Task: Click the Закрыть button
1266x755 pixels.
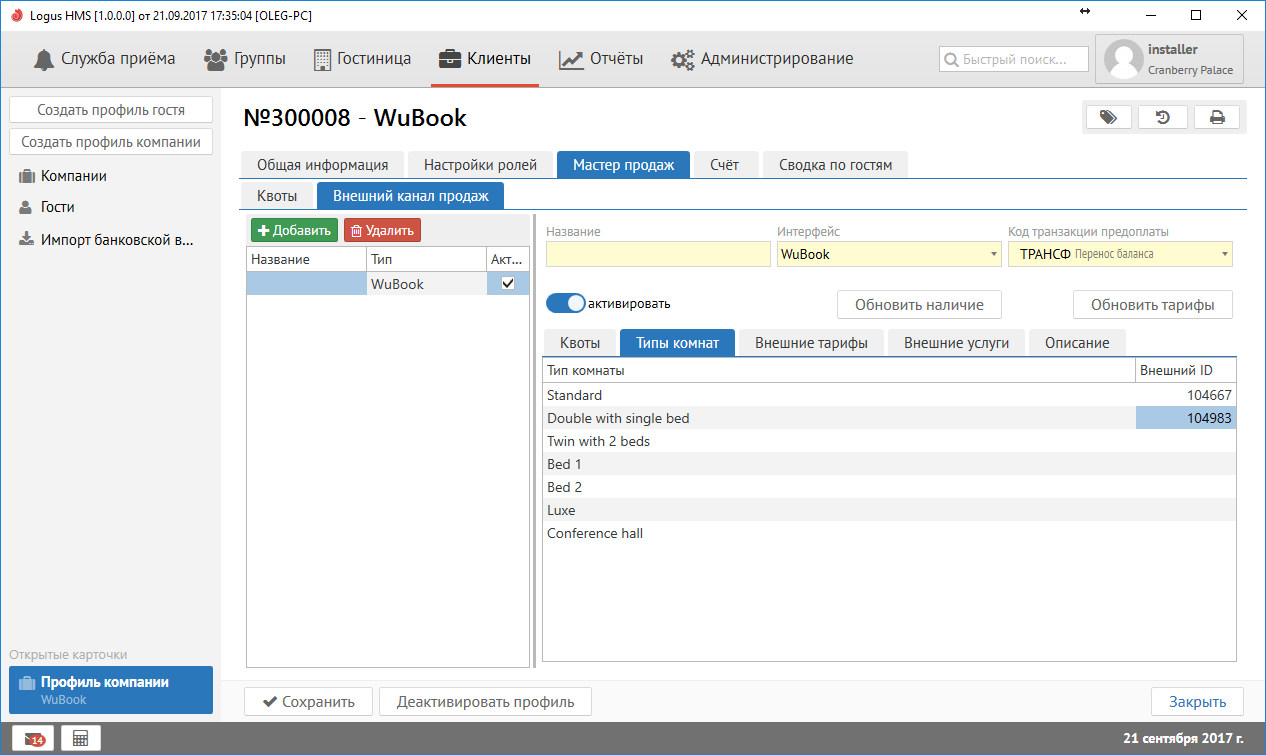Action: click(x=1197, y=702)
